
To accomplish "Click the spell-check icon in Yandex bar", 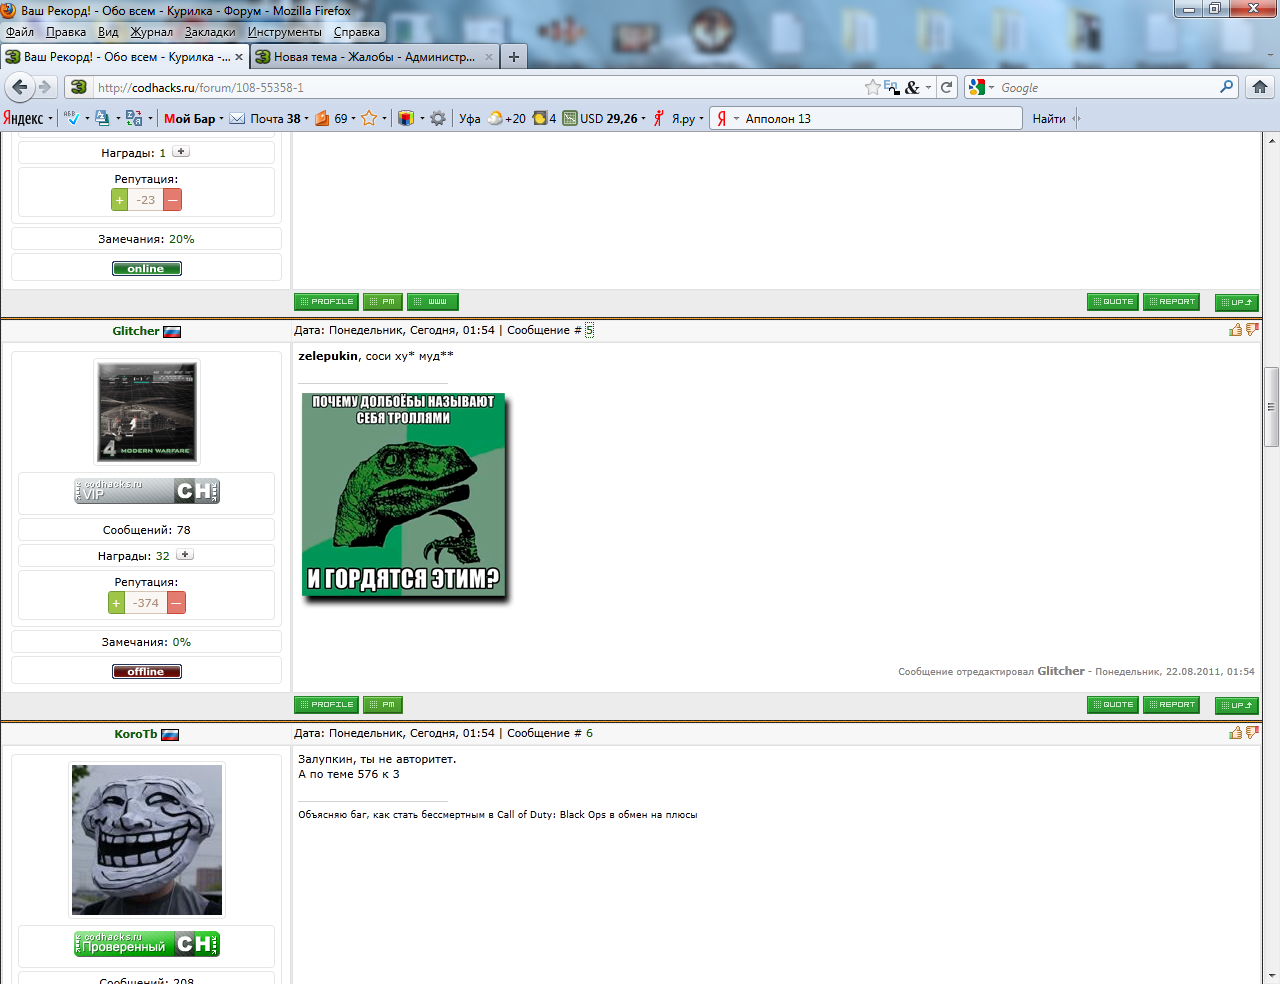I will pyautogui.click(x=71, y=118).
